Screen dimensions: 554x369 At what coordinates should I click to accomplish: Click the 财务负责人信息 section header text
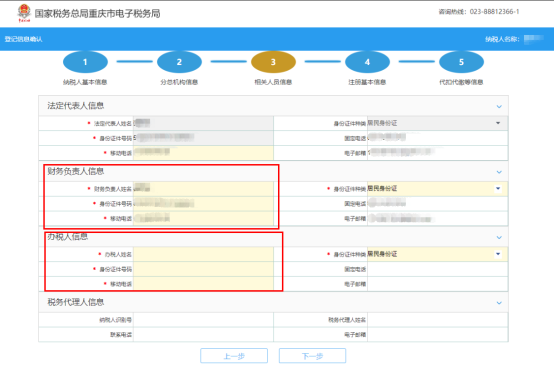(x=76, y=171)
